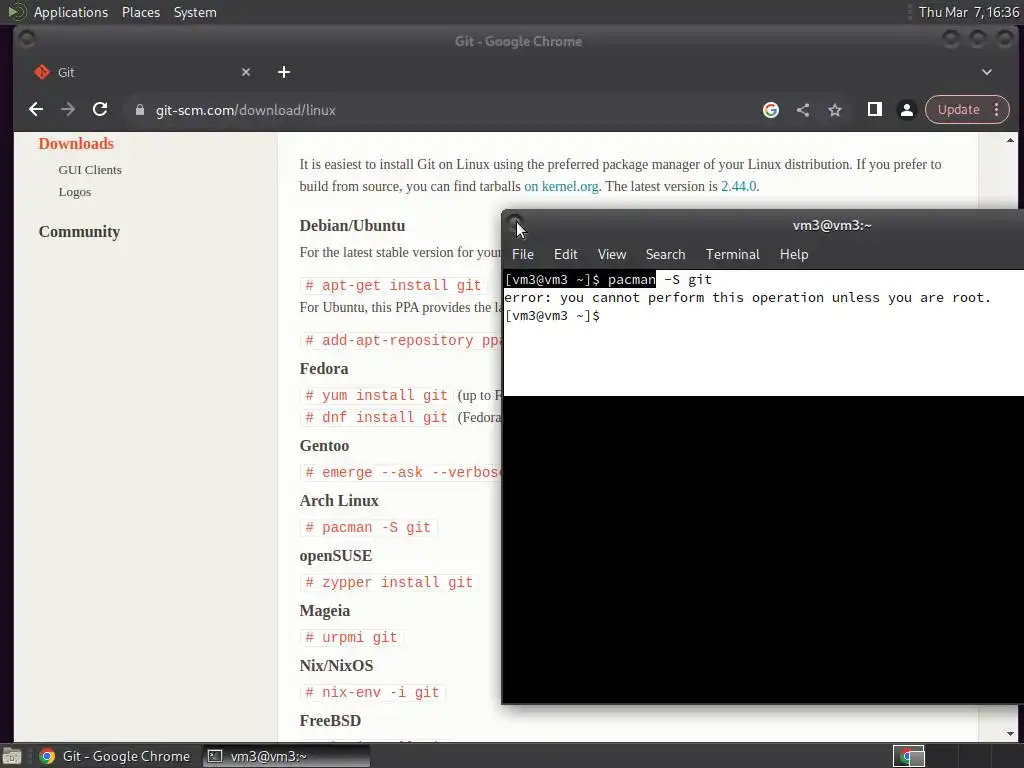Open System menu in top panel
The width and height of the screenshot is (1024, 768).
coord(195,12)
